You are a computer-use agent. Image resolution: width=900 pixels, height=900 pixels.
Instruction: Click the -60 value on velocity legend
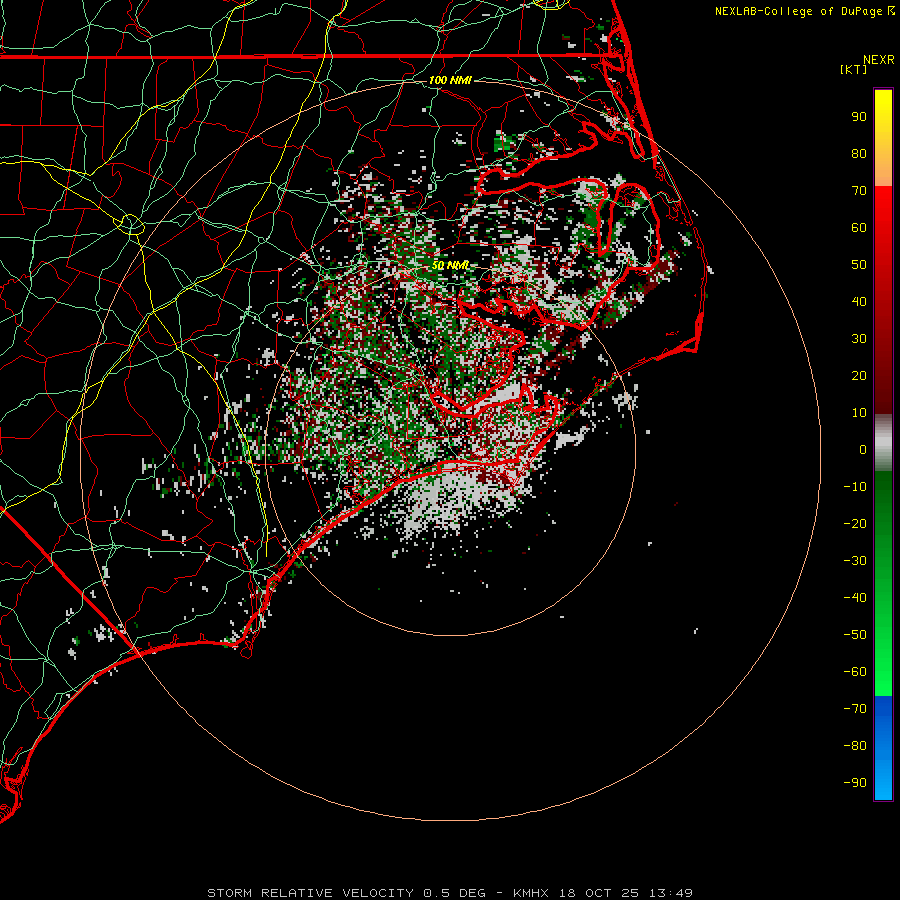click(x=855, y=672)
